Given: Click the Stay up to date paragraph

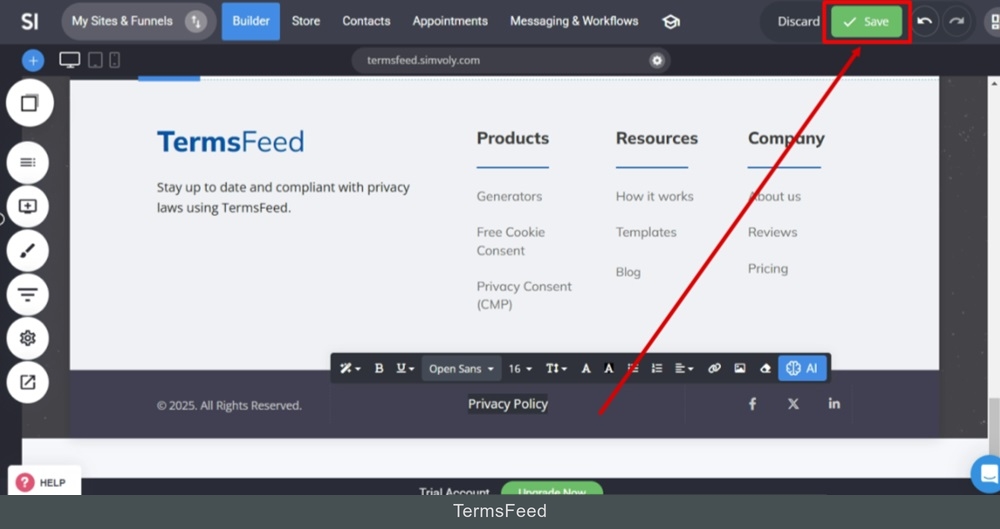Looking at the screenshot, I should (x=283, y=197).
